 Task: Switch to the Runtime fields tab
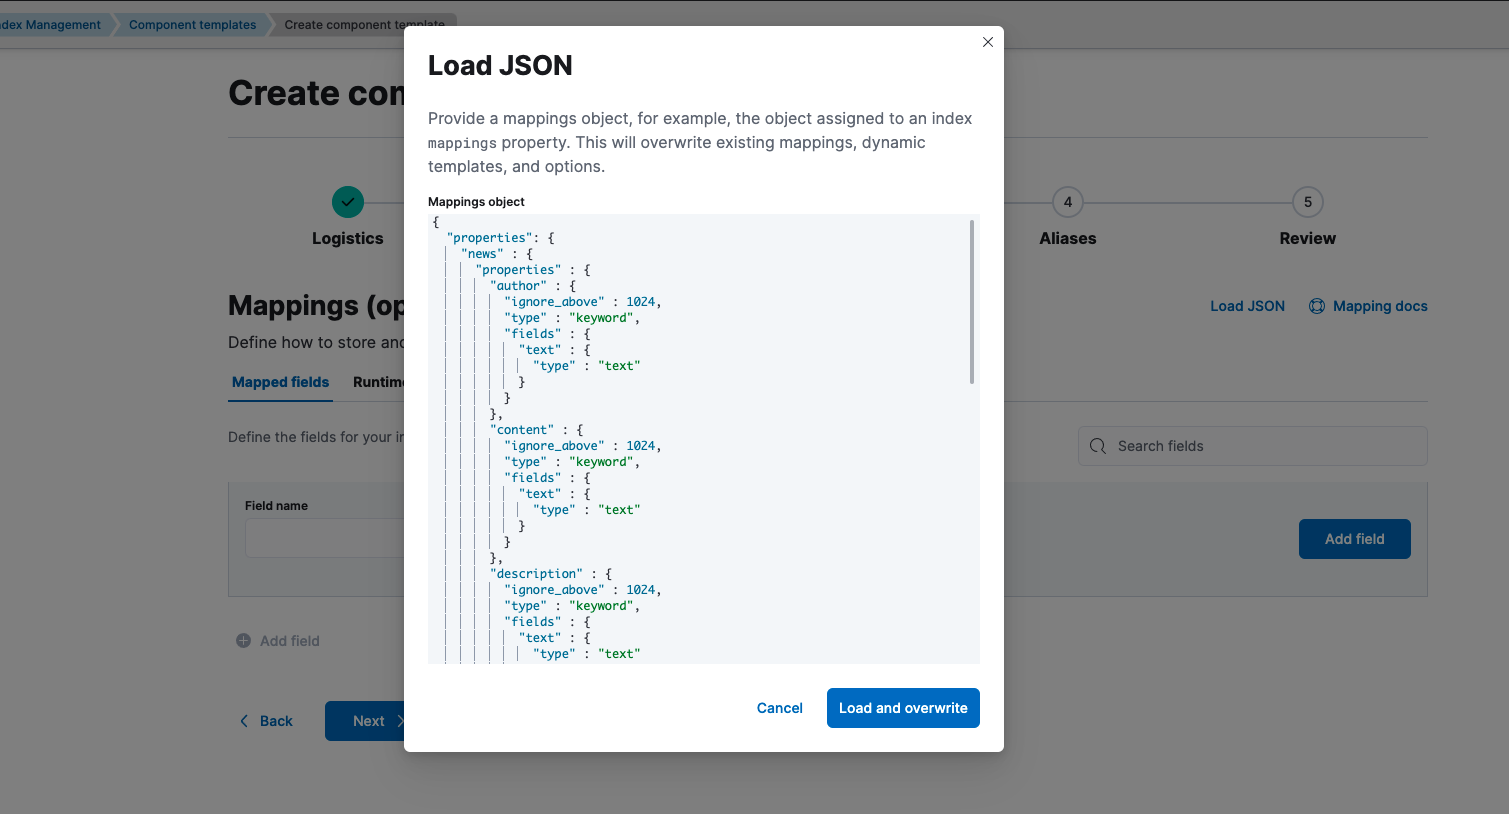[x=380, y=382]
